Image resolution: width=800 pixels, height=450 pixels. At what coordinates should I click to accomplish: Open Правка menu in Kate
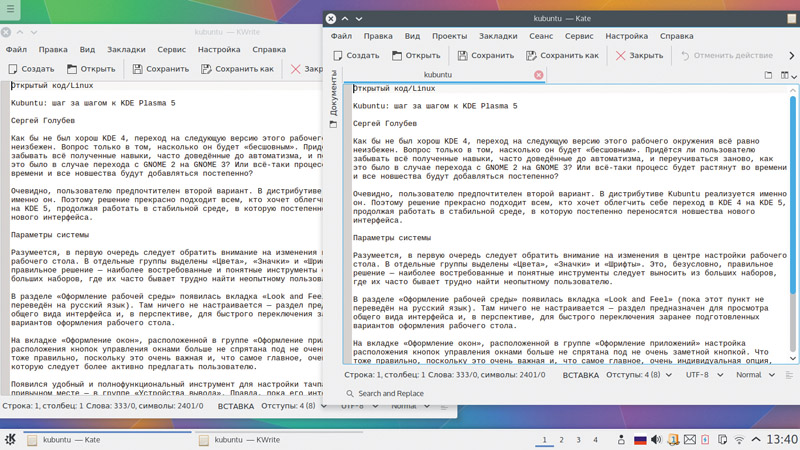[378, 36]
